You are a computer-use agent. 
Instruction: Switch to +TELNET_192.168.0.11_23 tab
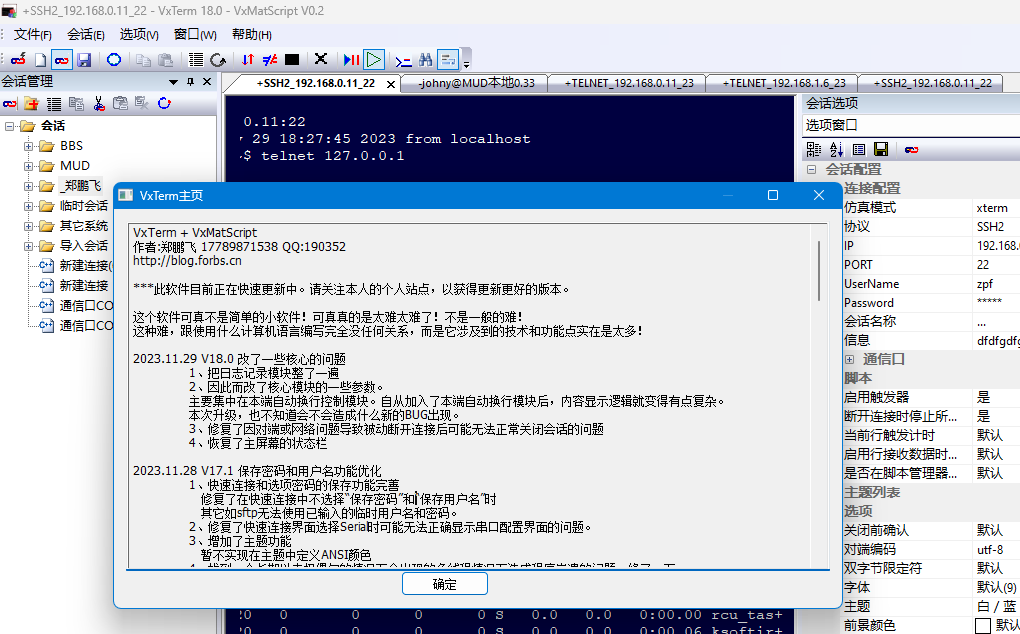coord(629,83)
